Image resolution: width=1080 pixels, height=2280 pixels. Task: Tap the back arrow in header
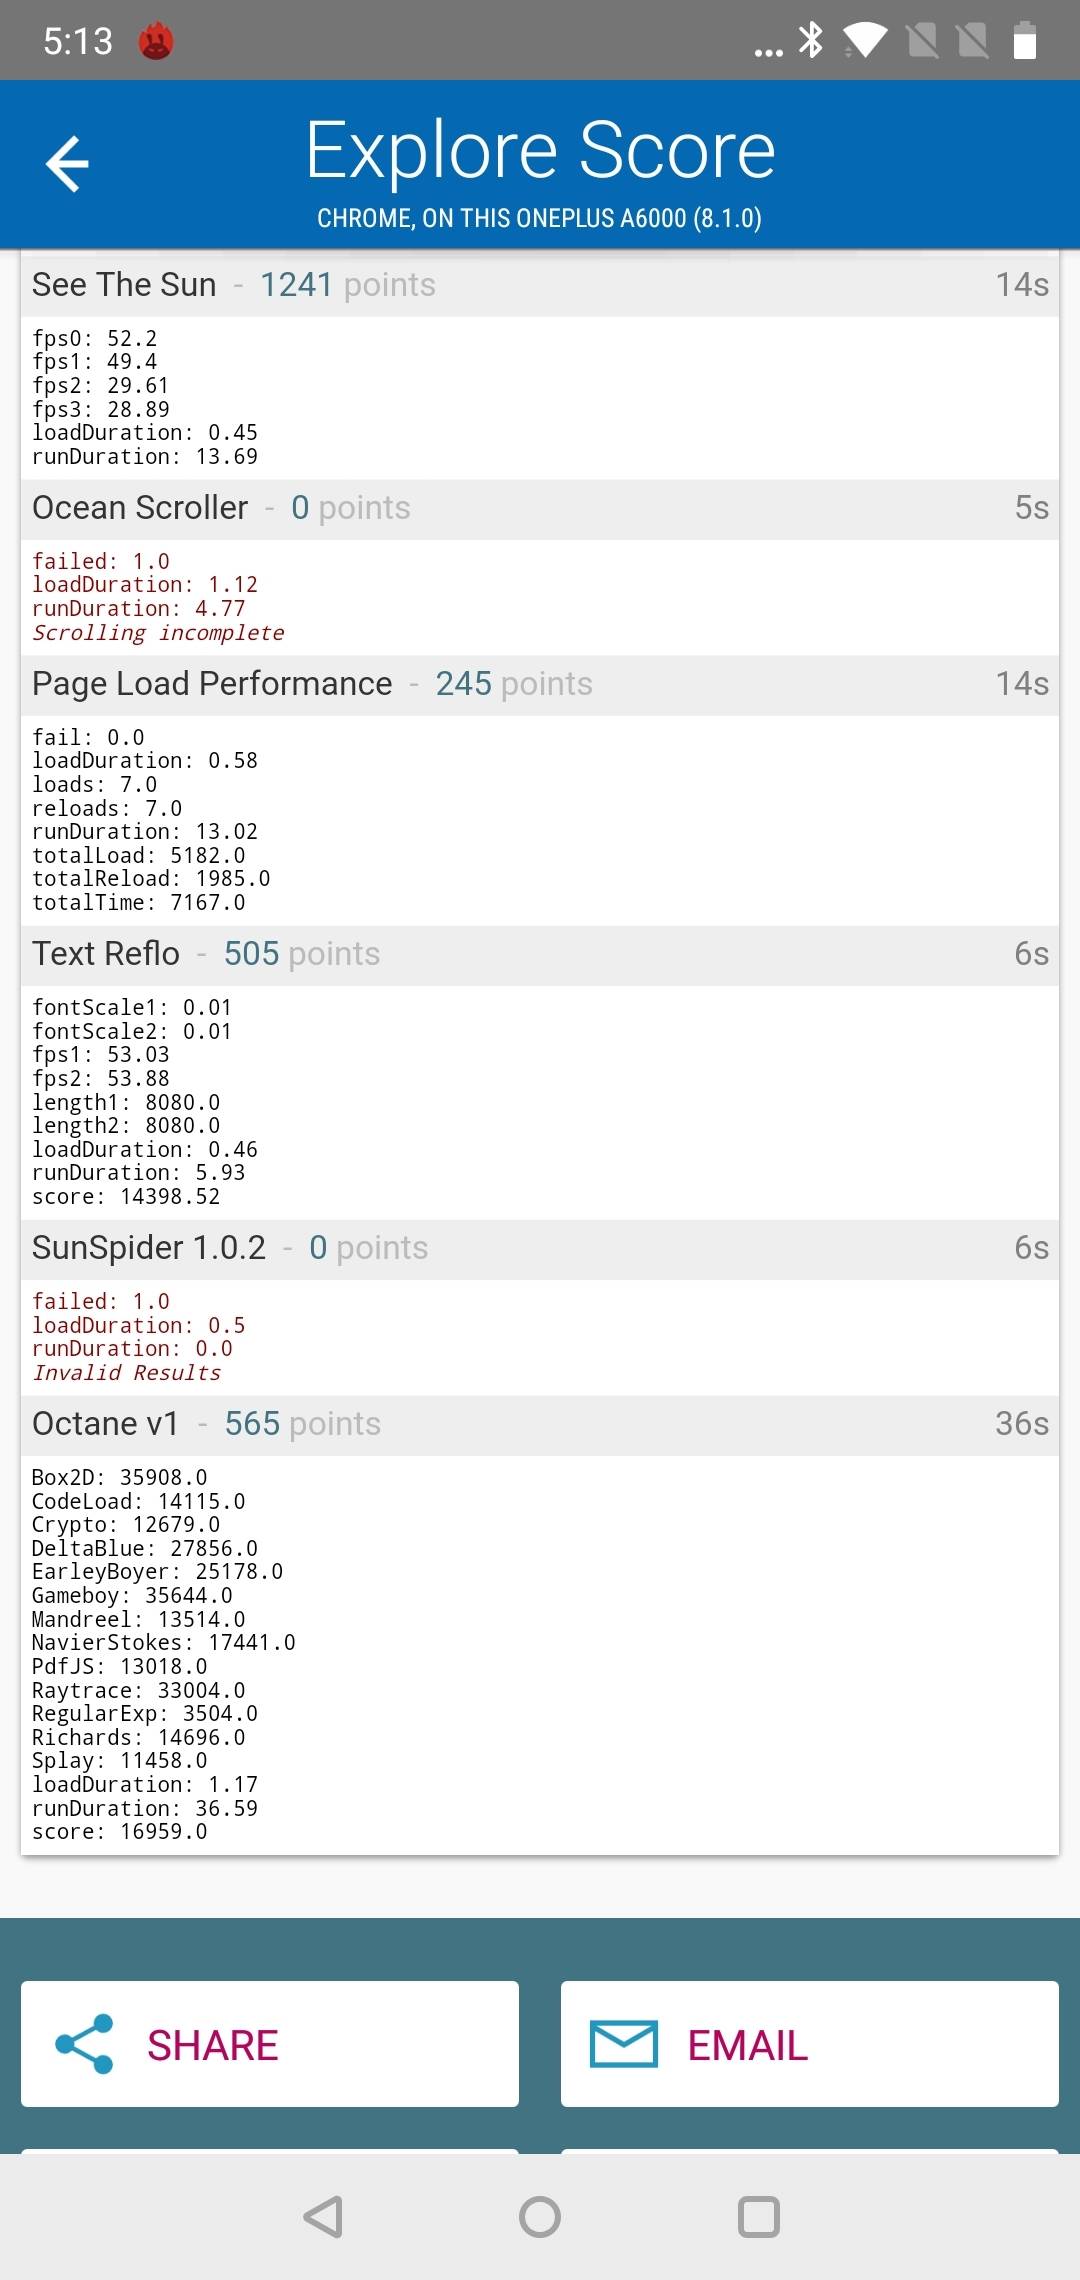(x=67, y=164)
